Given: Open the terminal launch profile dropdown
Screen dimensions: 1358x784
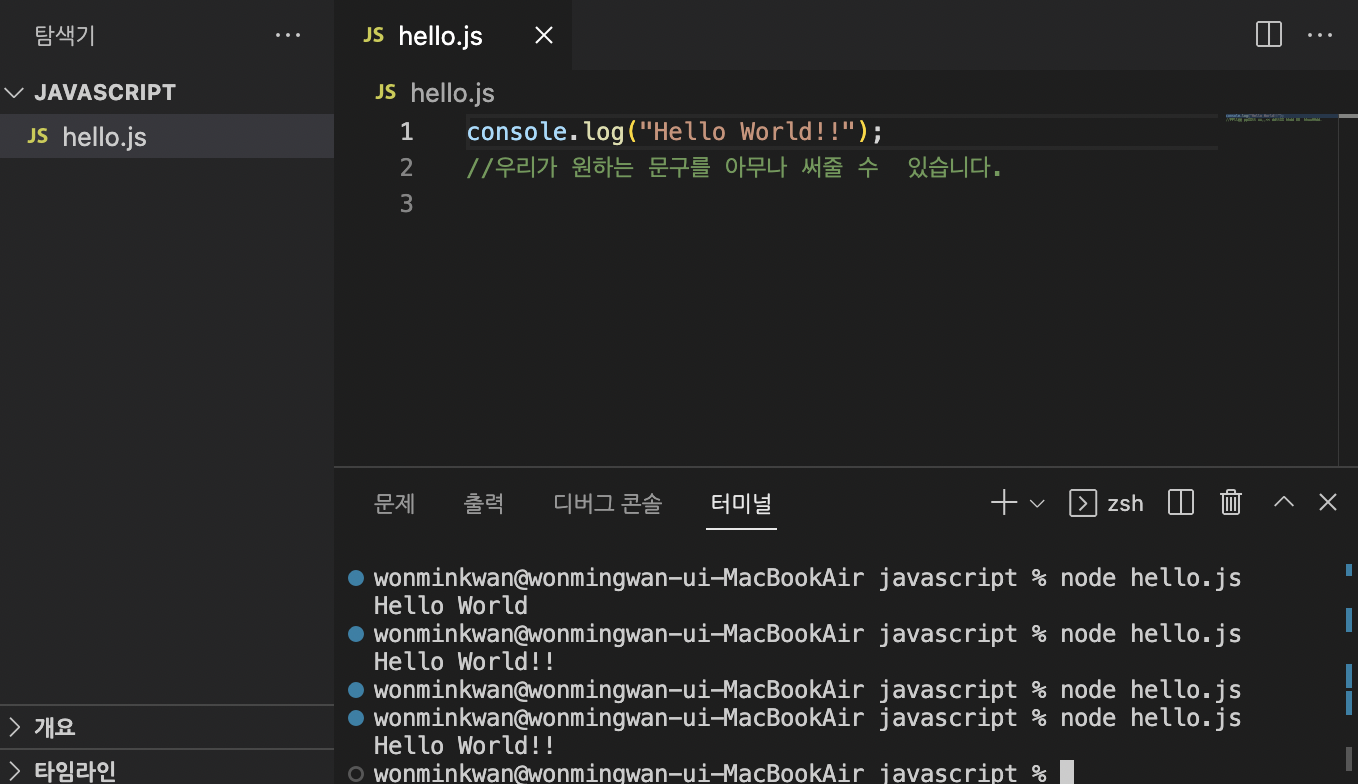Looking at the screenshot, I should 1037,503.
